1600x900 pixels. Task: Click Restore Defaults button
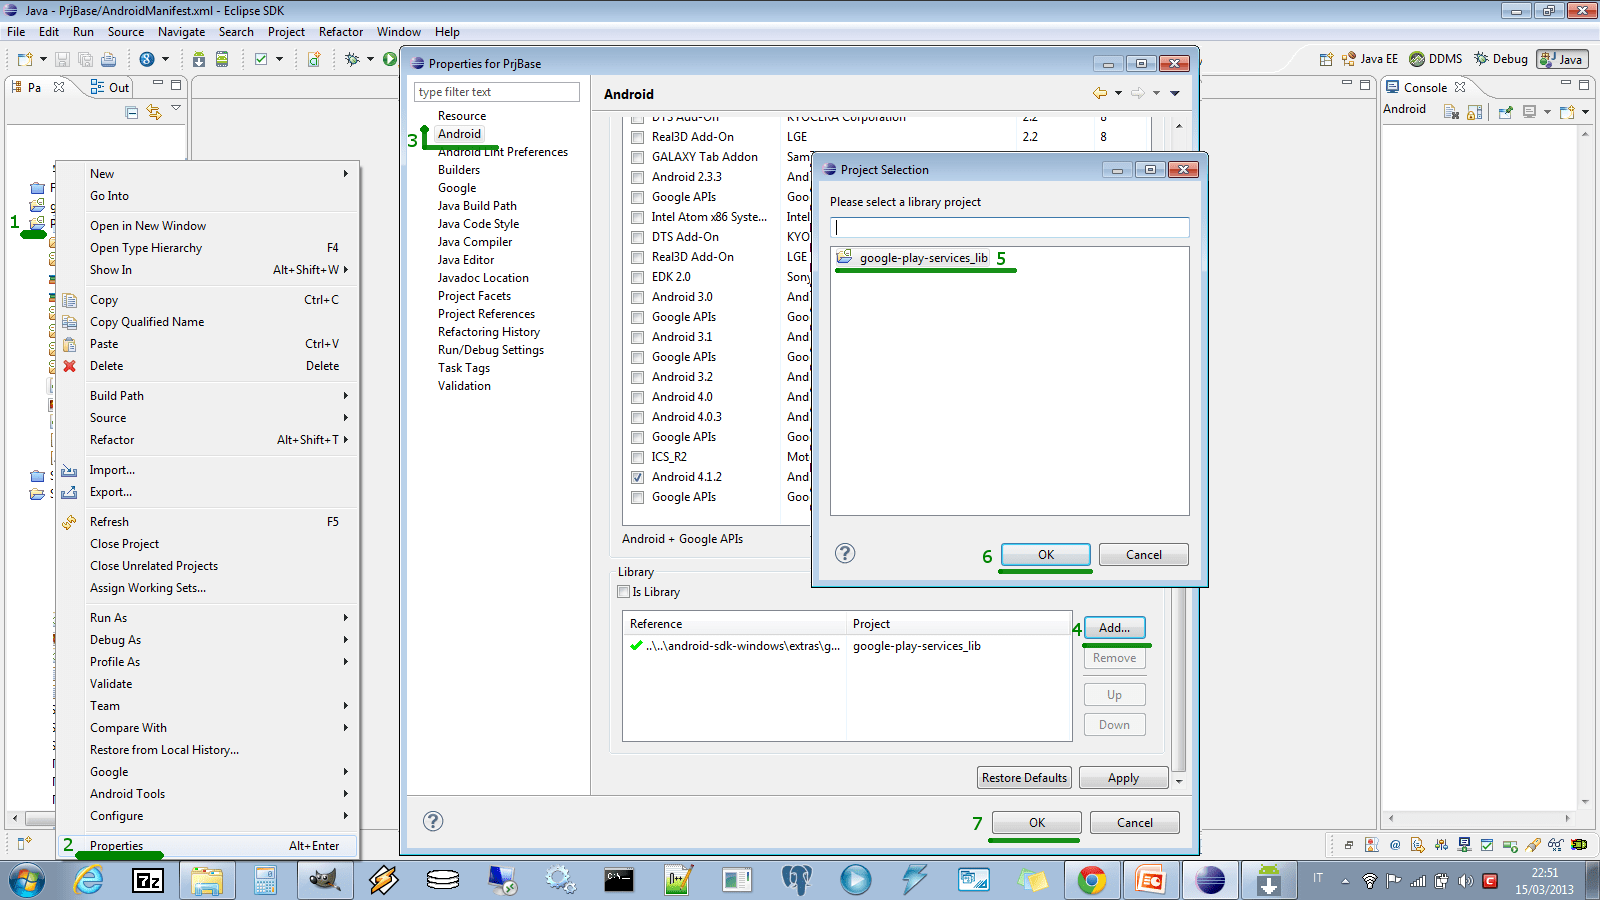coord(1025,778)
